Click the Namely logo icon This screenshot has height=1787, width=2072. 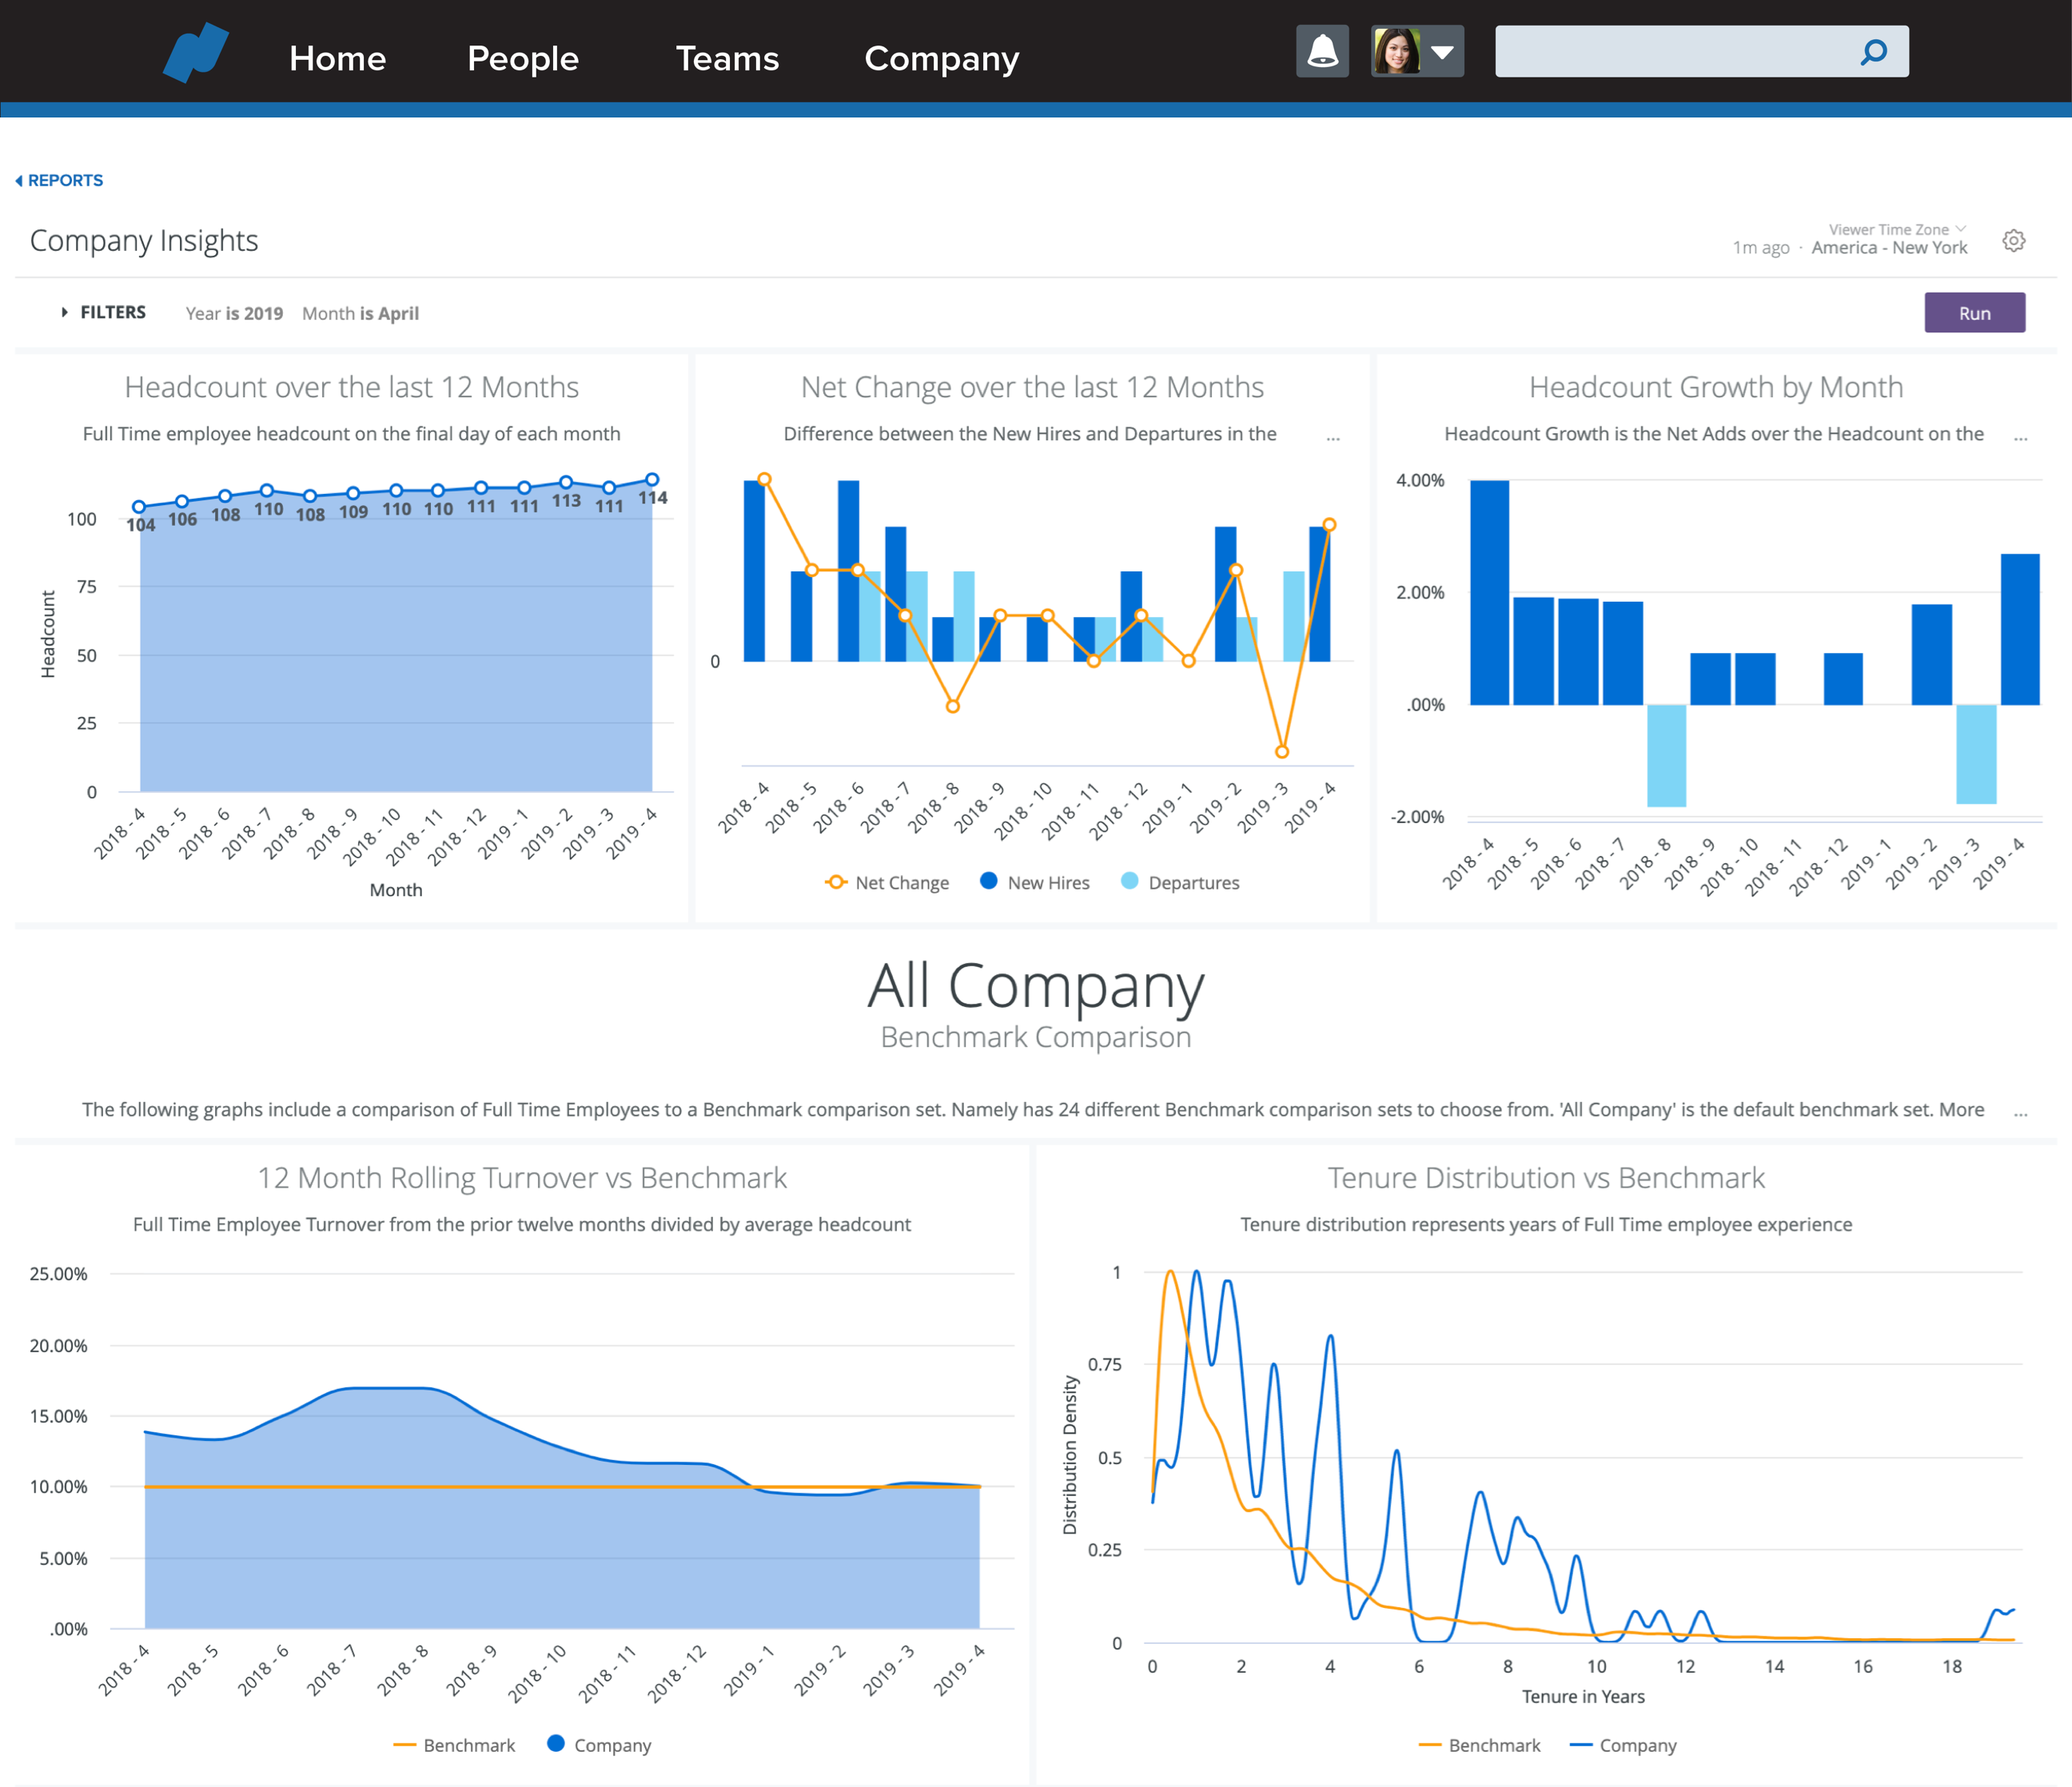196,52
